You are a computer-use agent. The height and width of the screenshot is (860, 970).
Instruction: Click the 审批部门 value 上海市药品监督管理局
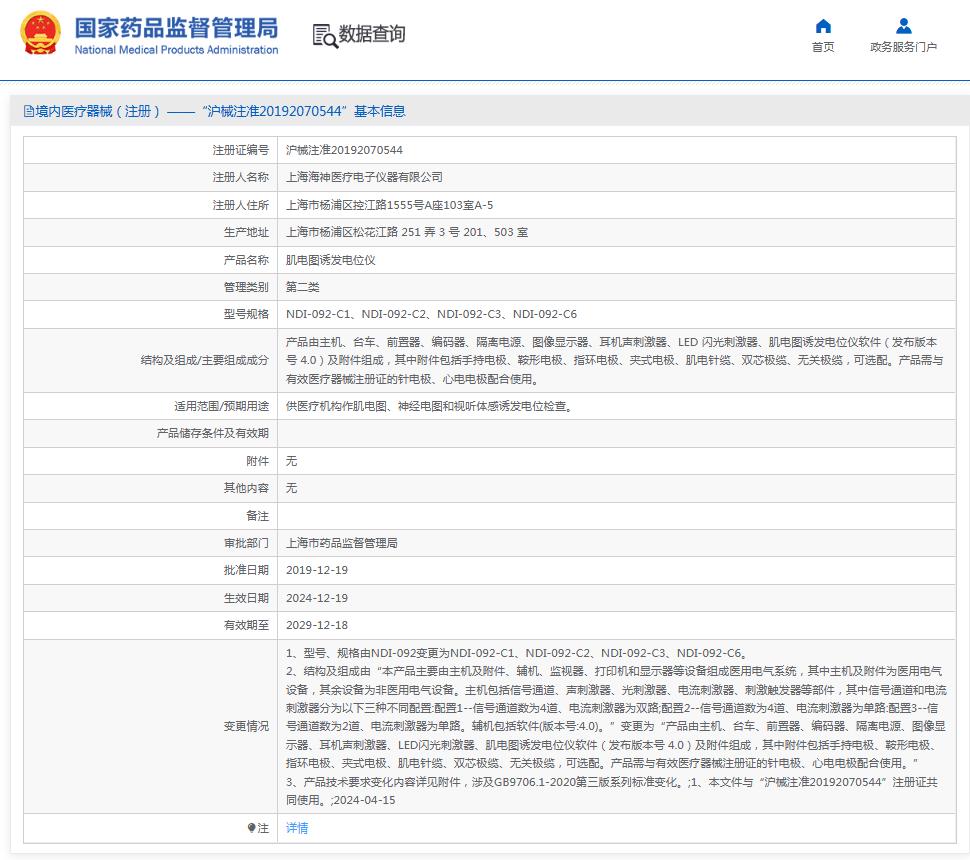(342, 543)
